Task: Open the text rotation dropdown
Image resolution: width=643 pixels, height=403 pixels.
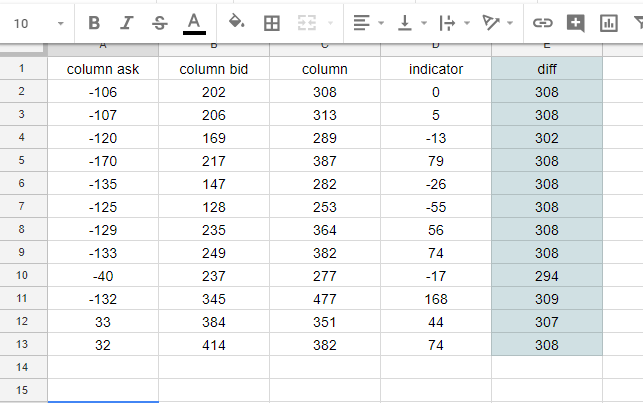Action: point(498,22)
